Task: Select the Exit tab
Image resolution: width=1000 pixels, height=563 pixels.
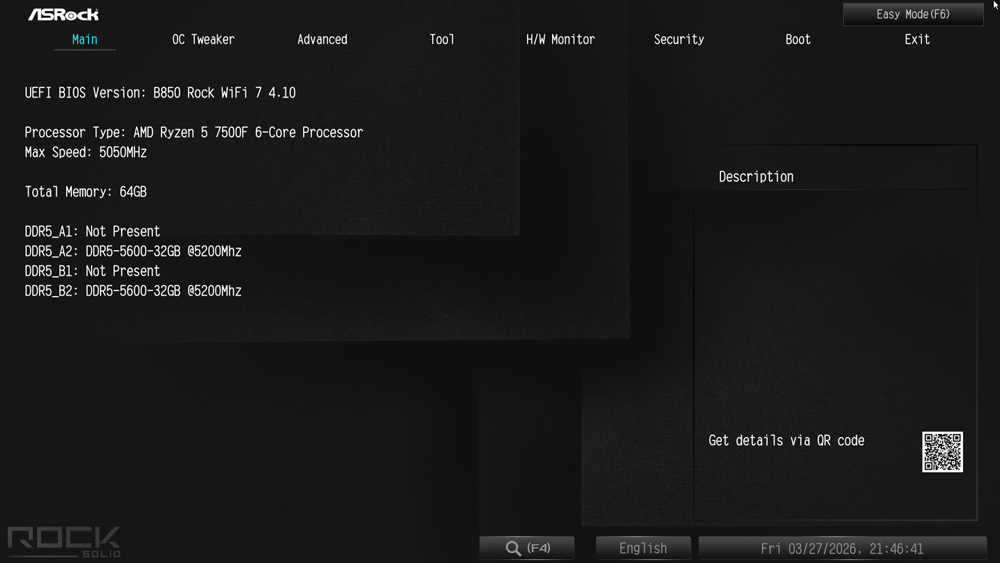Action: click(917, 39)
